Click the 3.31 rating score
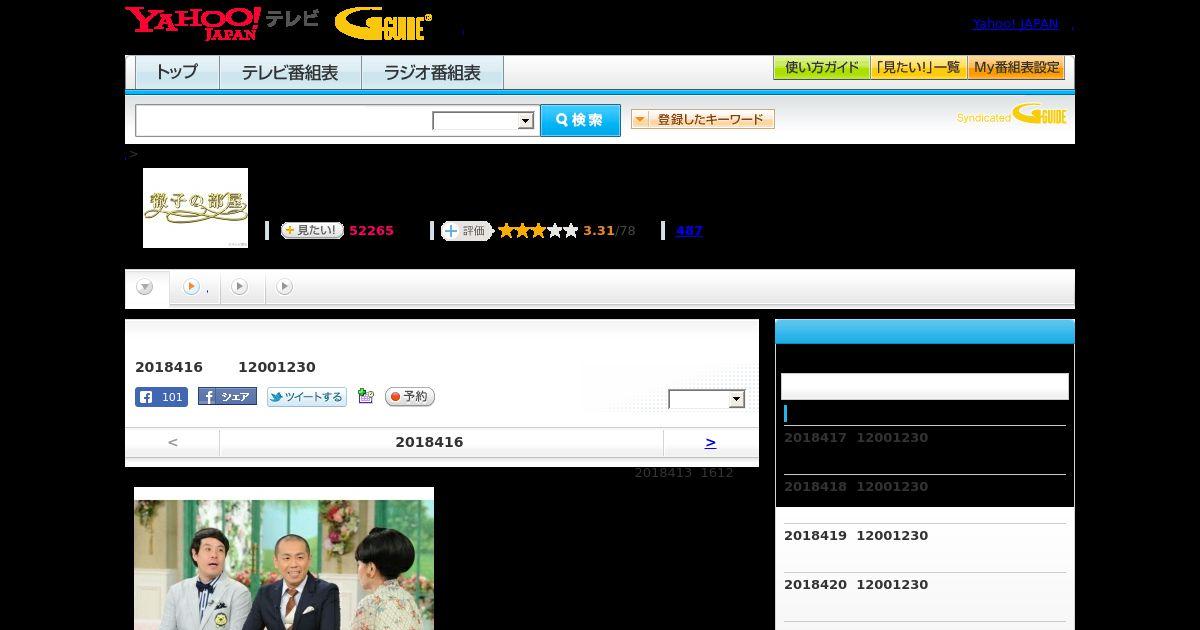Screen dimensions: 1200x630 click(599, 231)
